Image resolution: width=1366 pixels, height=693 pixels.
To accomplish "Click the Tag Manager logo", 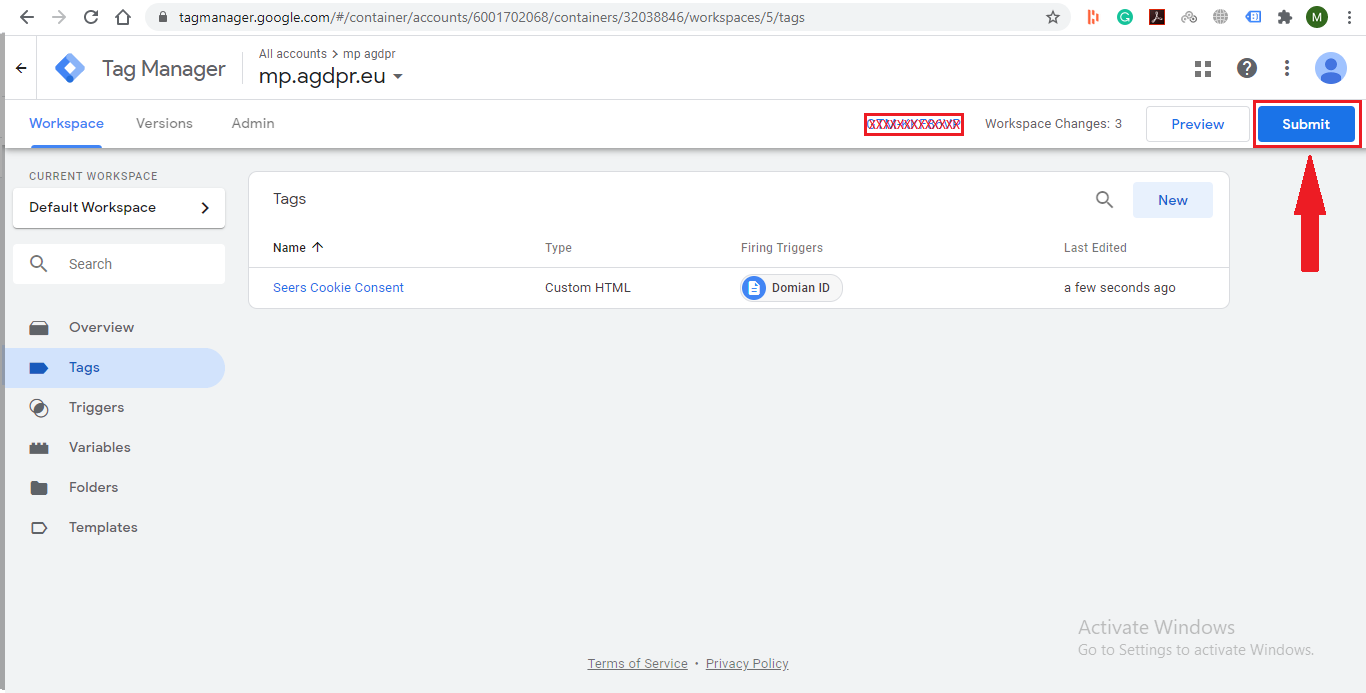I will tap(70, 68).
